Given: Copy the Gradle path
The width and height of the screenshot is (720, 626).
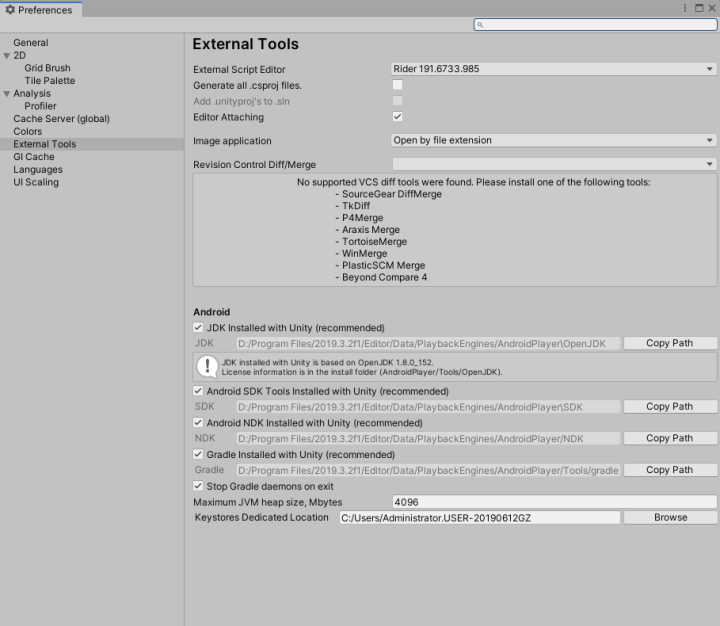Looking at the screenshot, I should pyautogui.click(x=669, y=470).
